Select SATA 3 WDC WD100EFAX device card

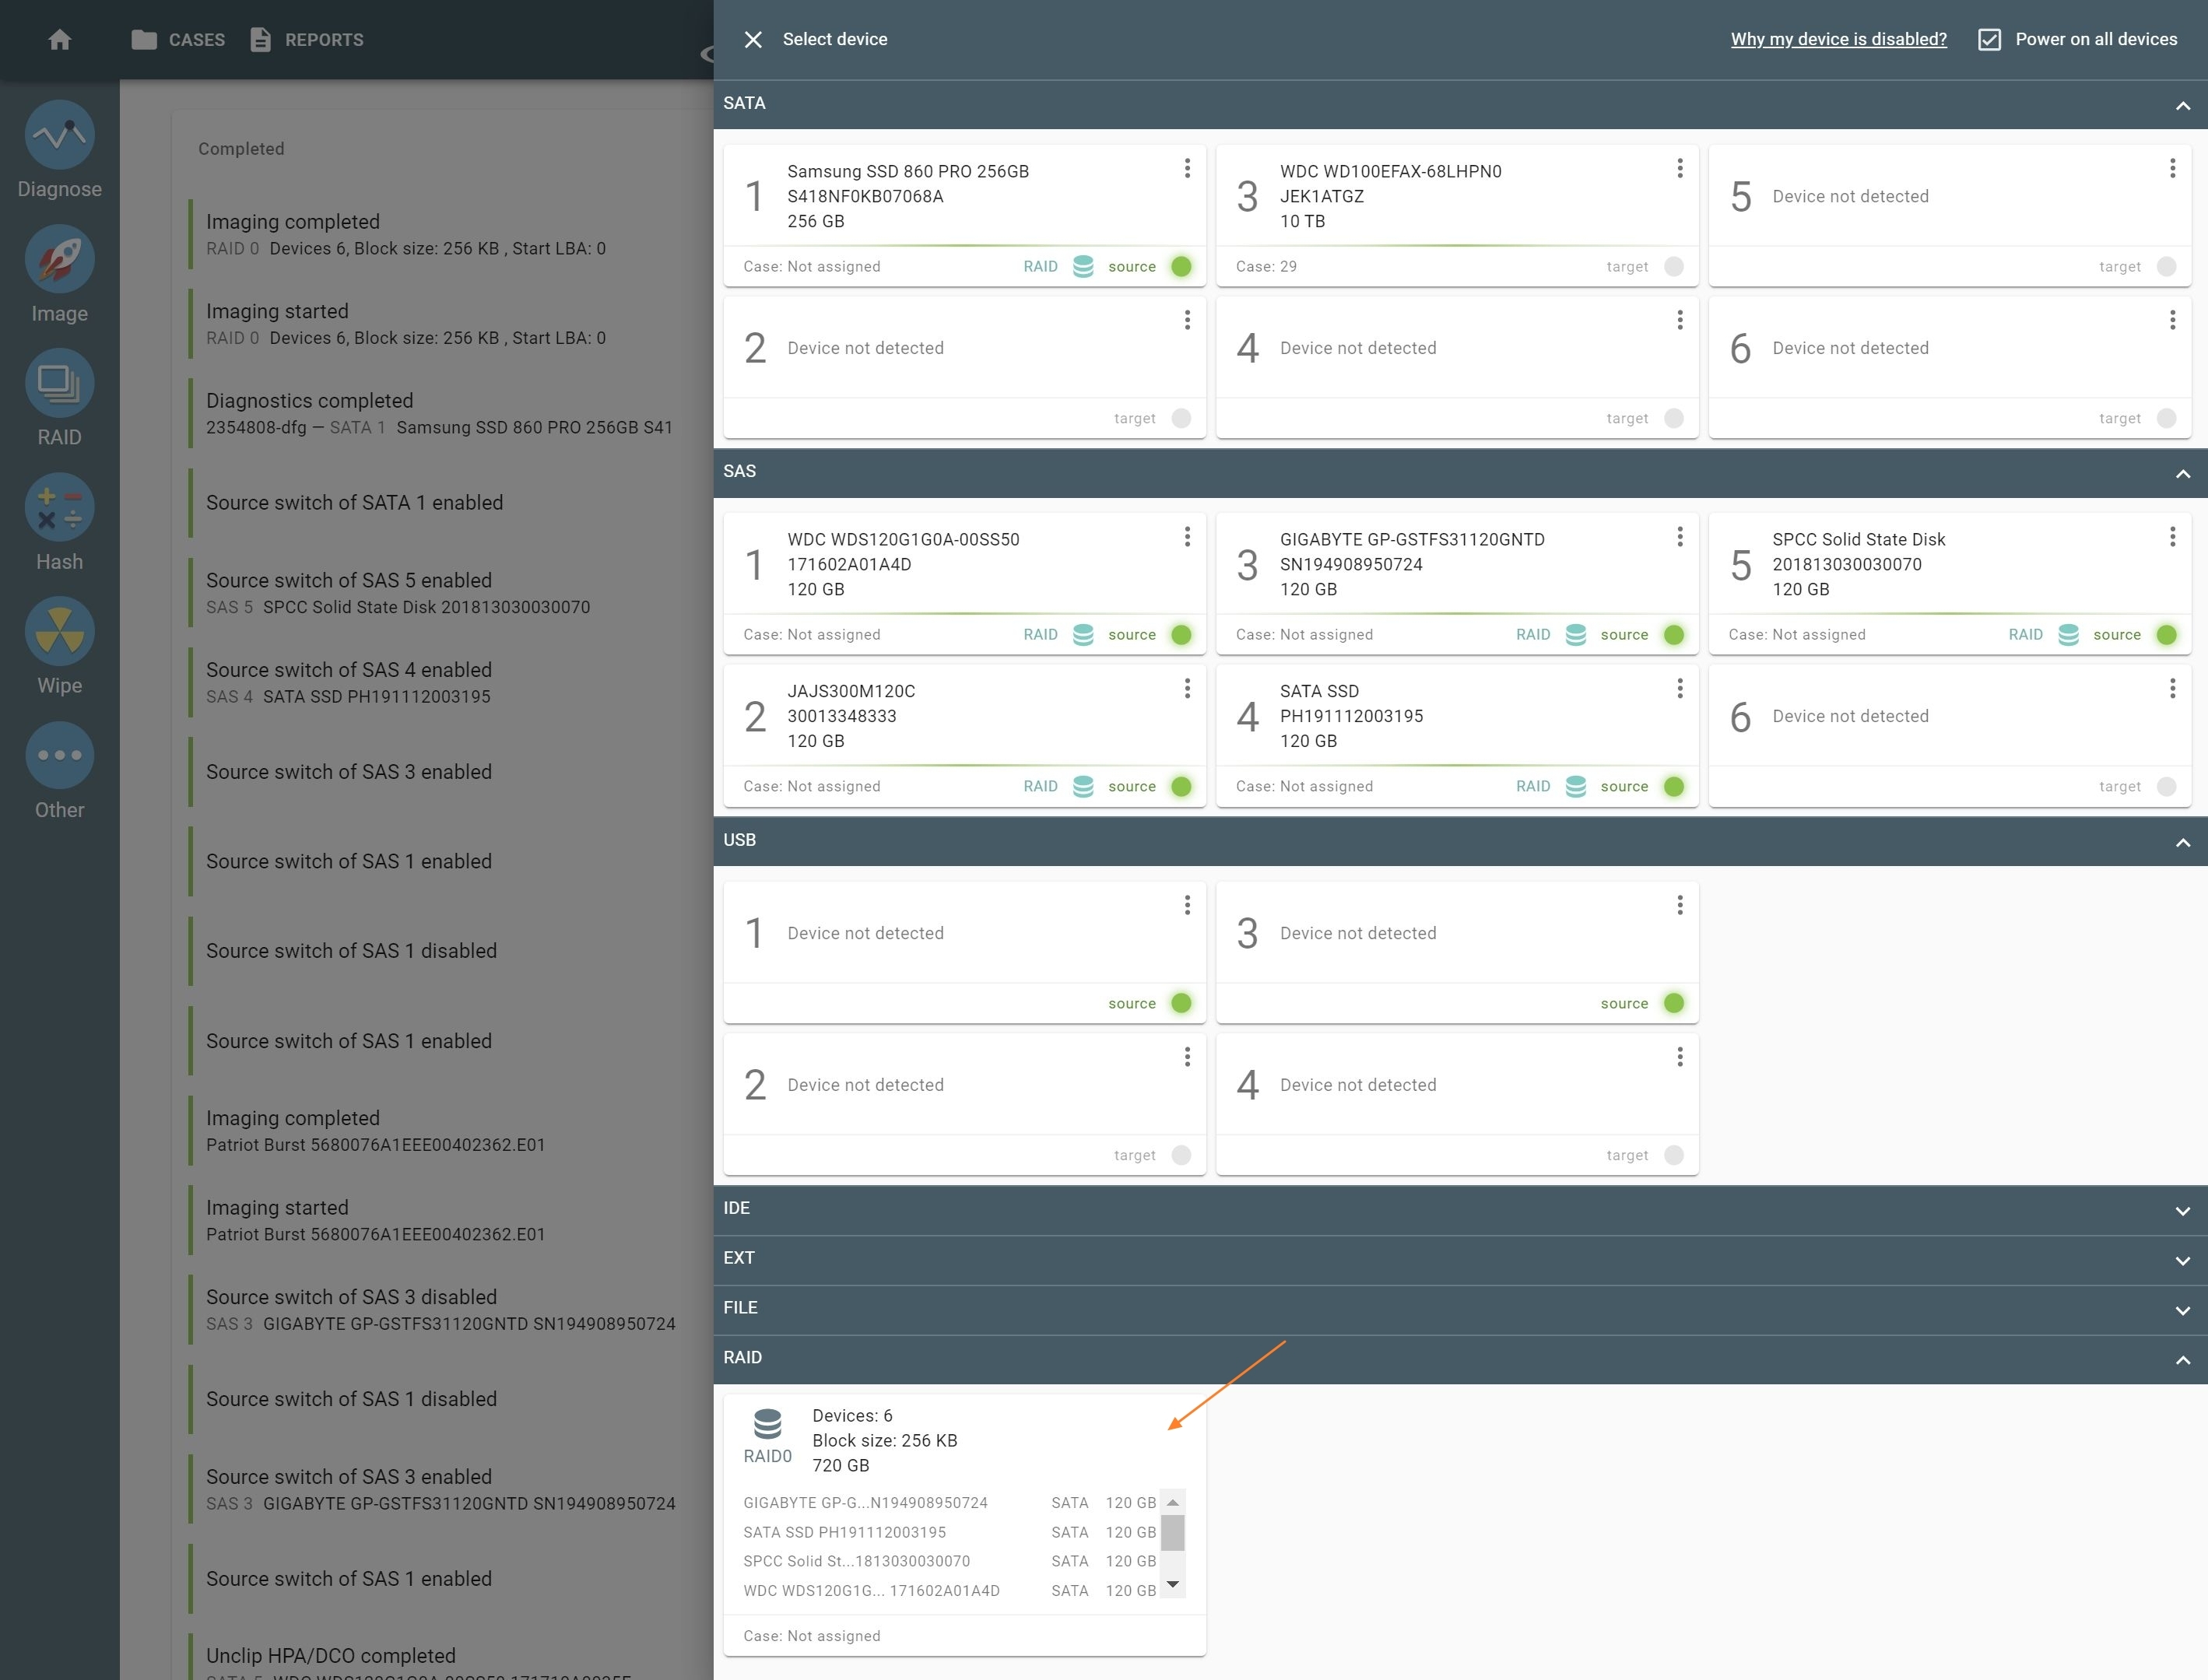1457,215
